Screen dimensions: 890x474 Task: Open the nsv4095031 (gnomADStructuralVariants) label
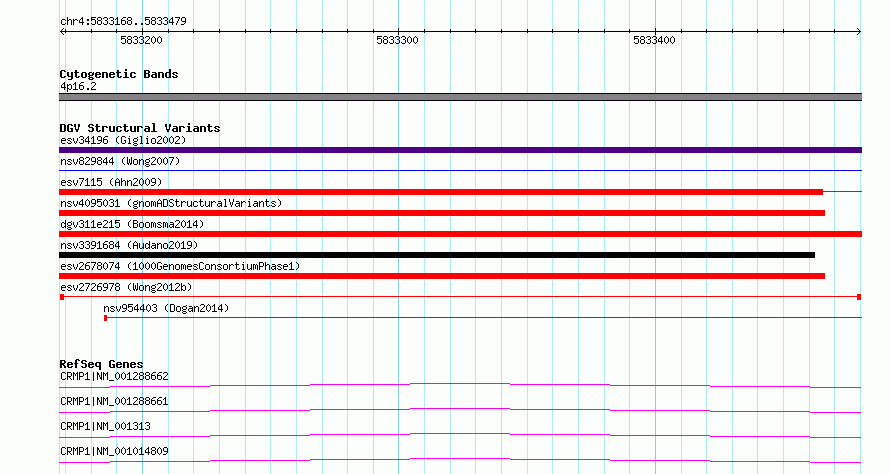pos(171,203)
